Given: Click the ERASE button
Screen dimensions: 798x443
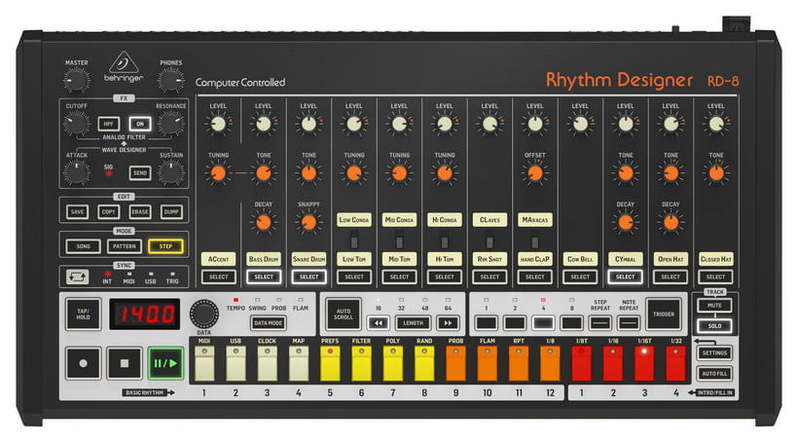Looking at the screenshot, I should coord(140,212).
